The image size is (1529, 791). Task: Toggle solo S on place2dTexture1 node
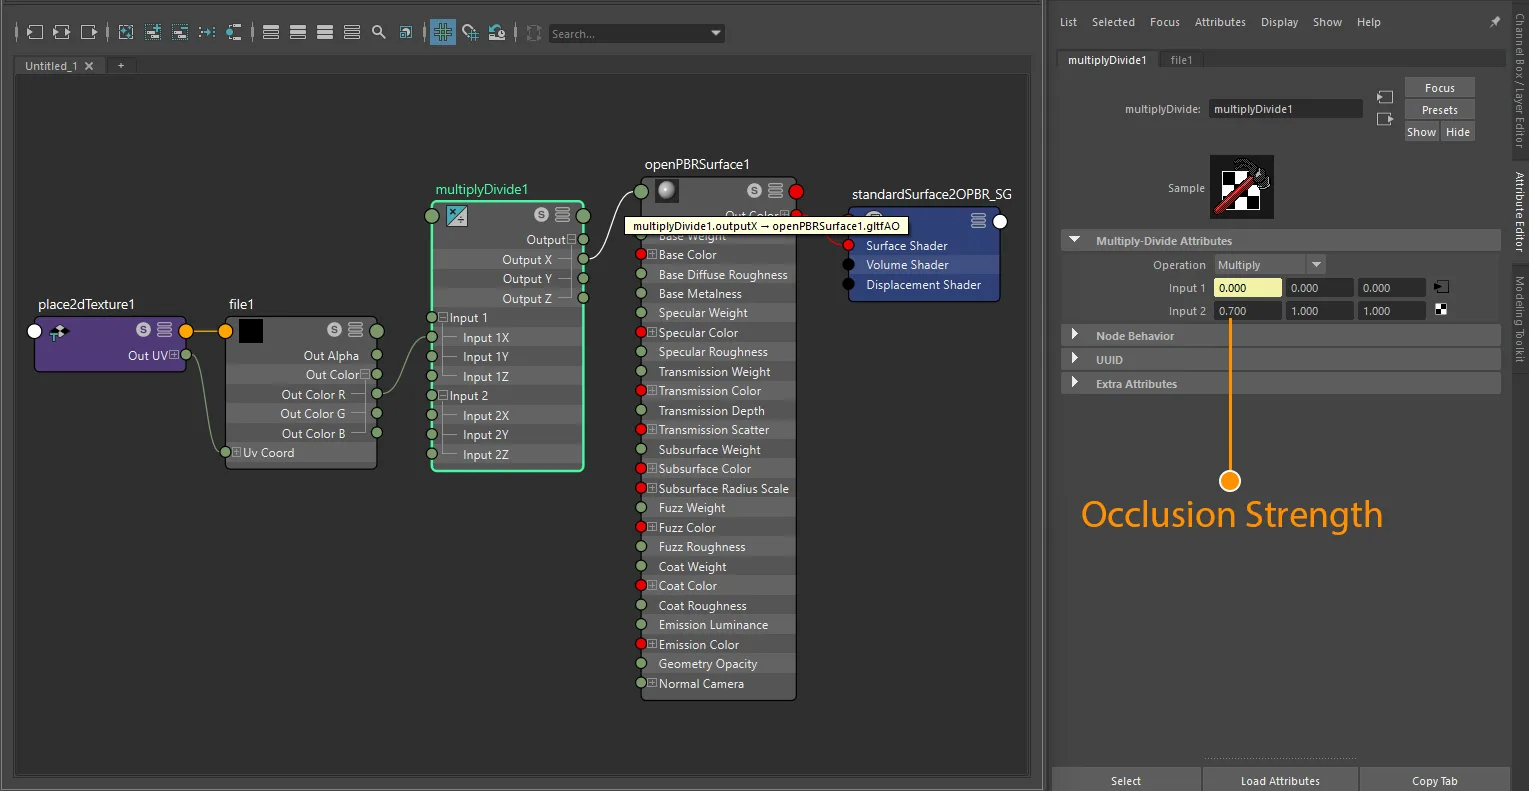pyautogui.click(x=143, y=330)
